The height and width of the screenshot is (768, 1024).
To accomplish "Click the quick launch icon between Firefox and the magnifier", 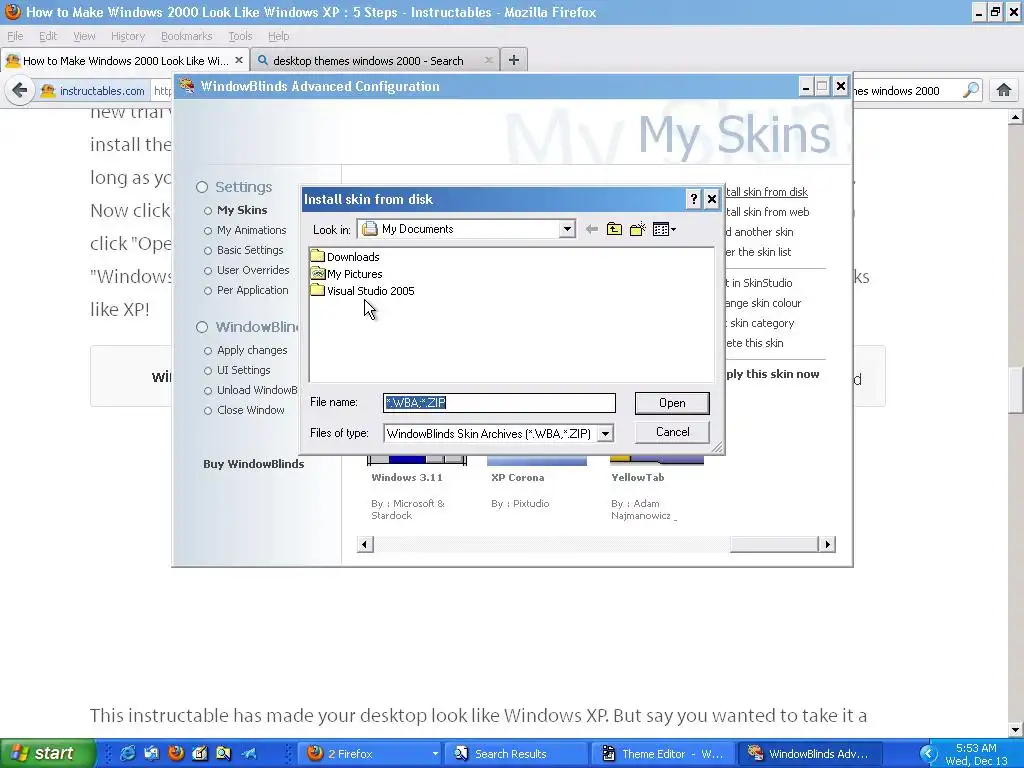I will pyautogui.click(x=200, y=753).
